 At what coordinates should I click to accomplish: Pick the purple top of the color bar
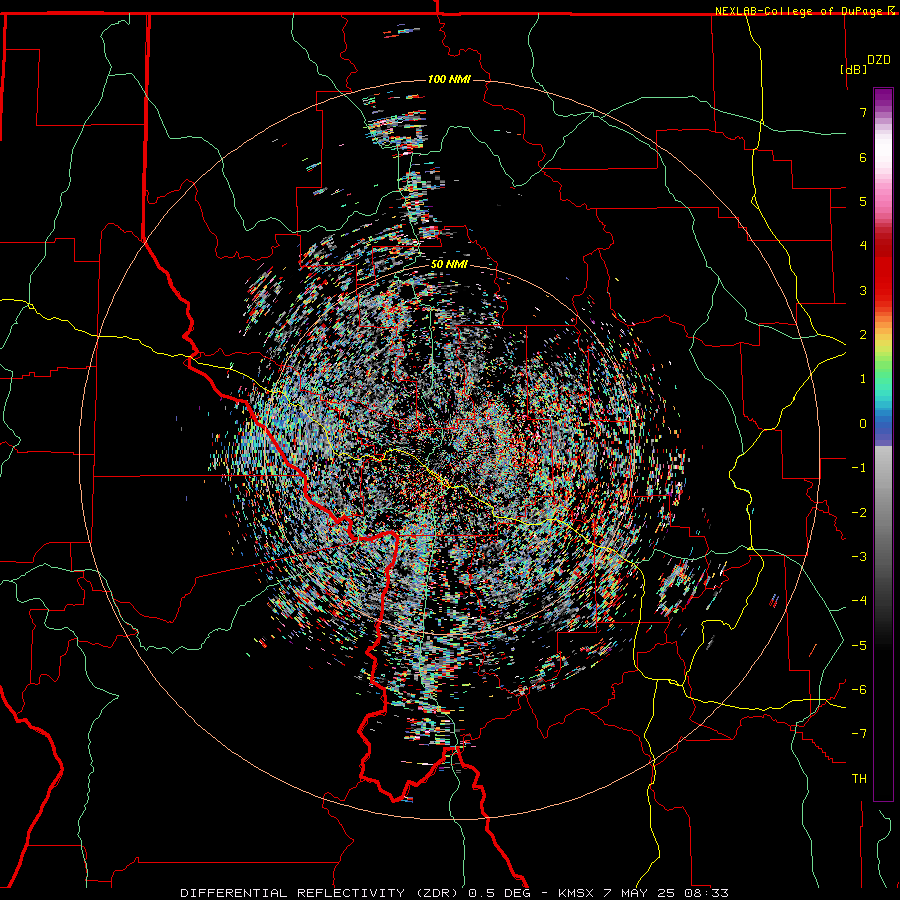(x=883, y=94)
